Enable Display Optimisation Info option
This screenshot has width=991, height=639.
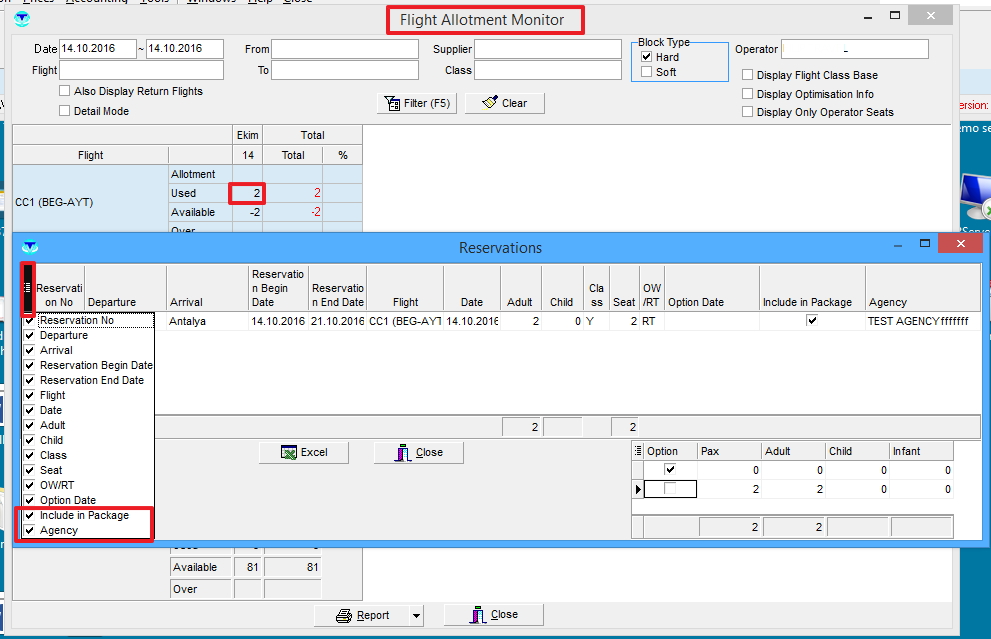748,94
